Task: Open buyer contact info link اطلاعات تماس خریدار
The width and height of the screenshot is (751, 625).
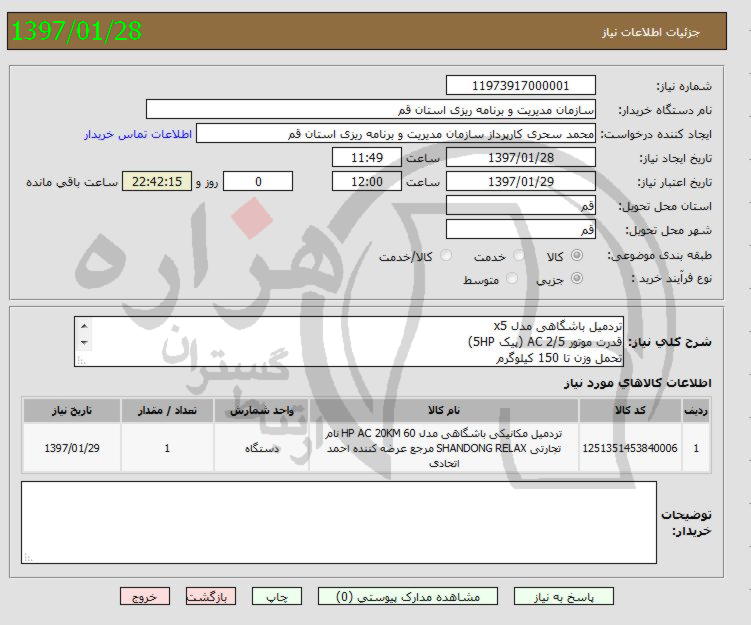Action: 138,134
